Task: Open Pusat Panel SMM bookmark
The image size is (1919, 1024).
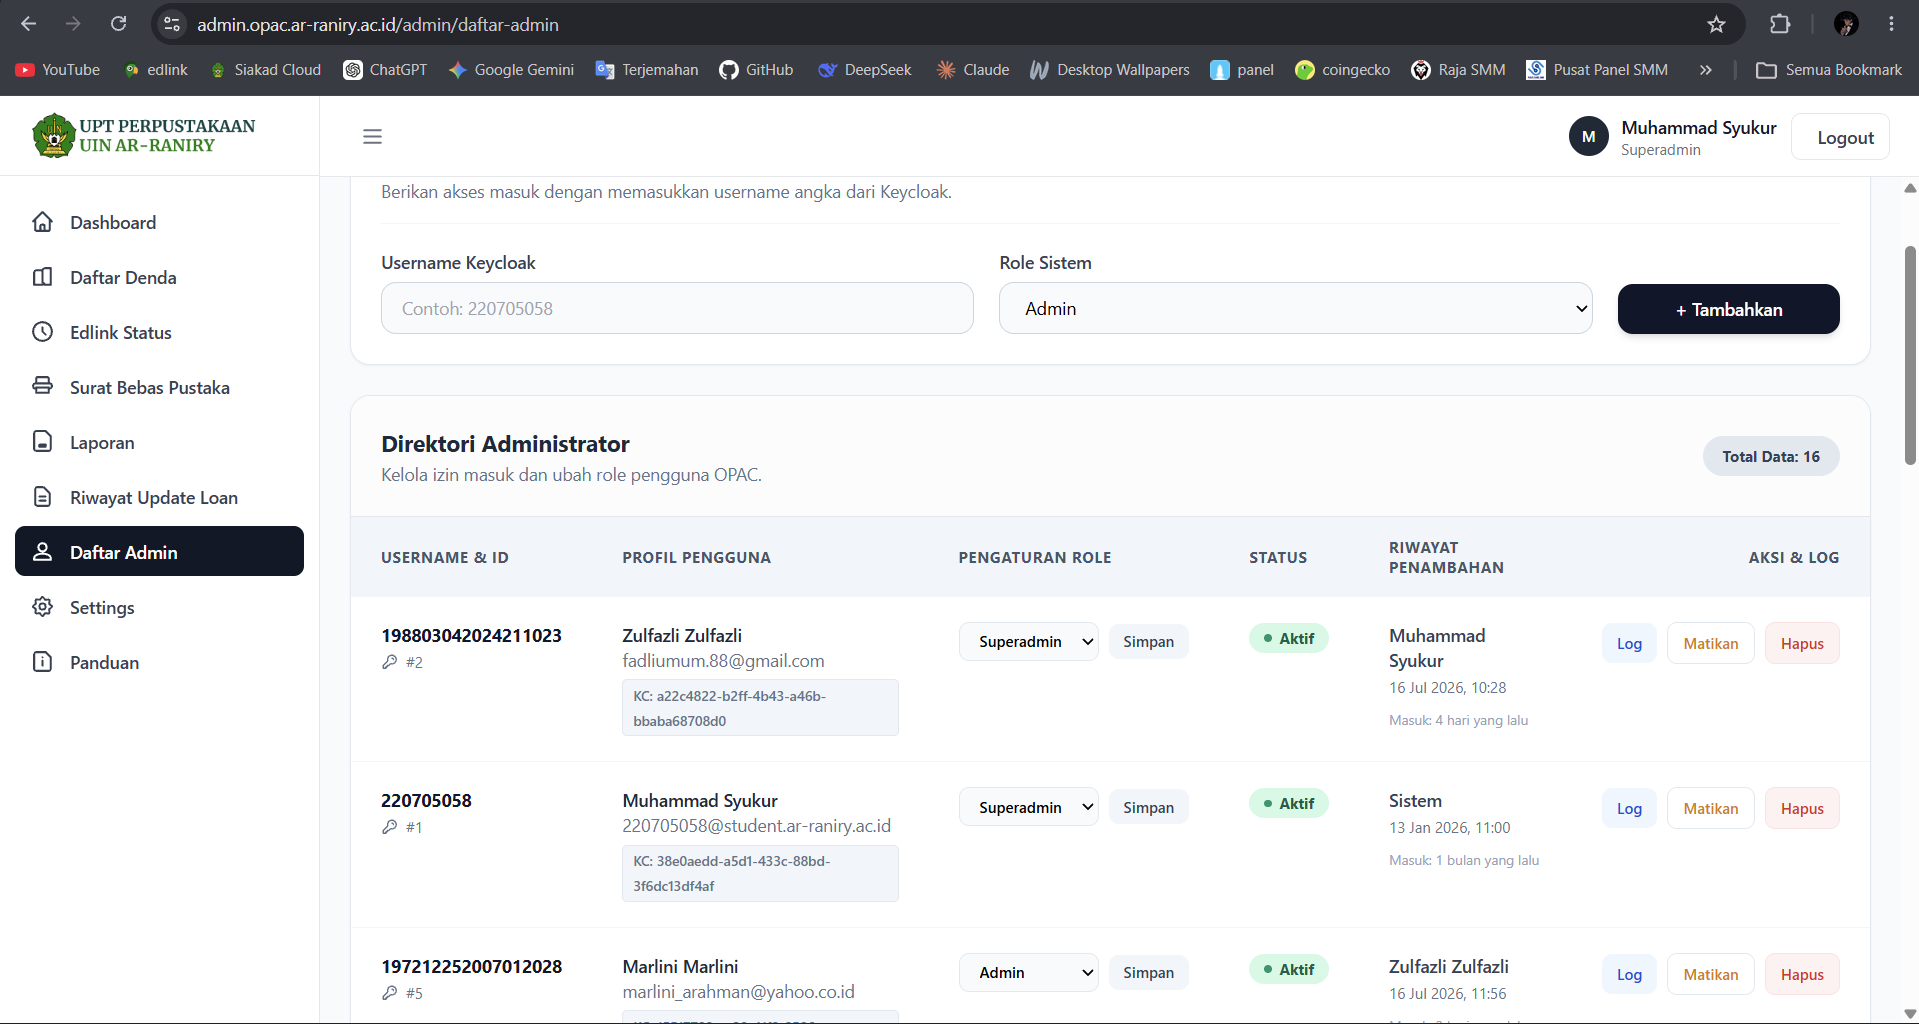Action: click(x=1597, y=70)
